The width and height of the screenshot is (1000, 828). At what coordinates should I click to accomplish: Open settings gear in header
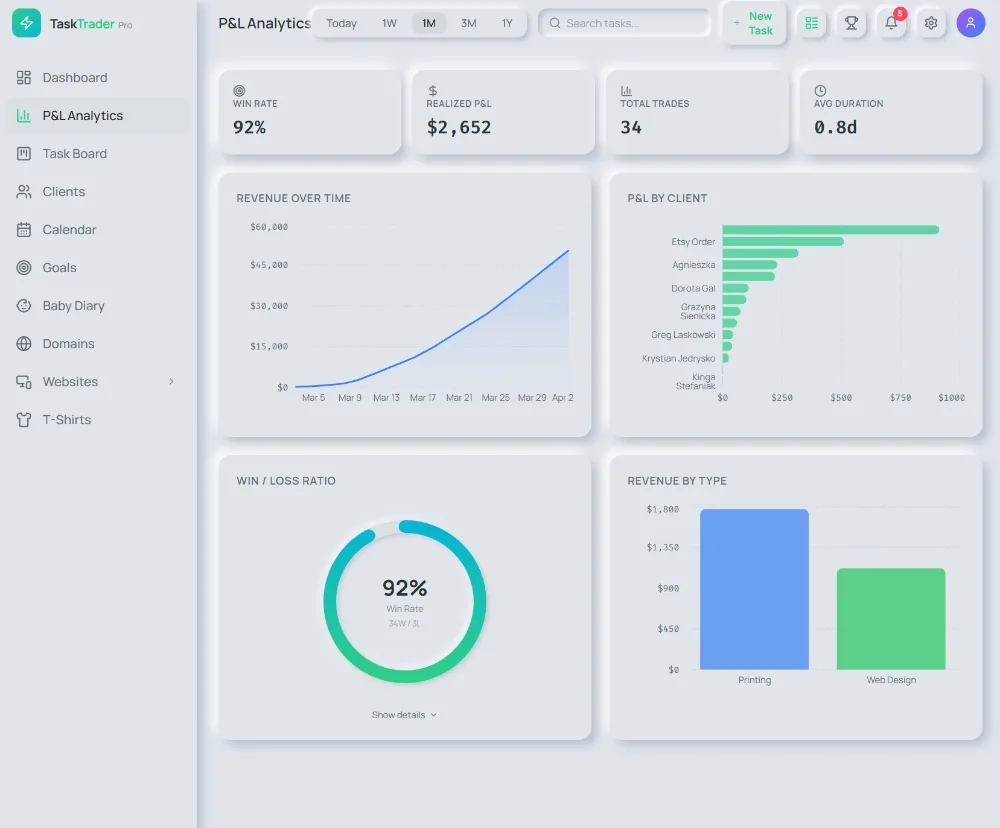tap(931, 23)
